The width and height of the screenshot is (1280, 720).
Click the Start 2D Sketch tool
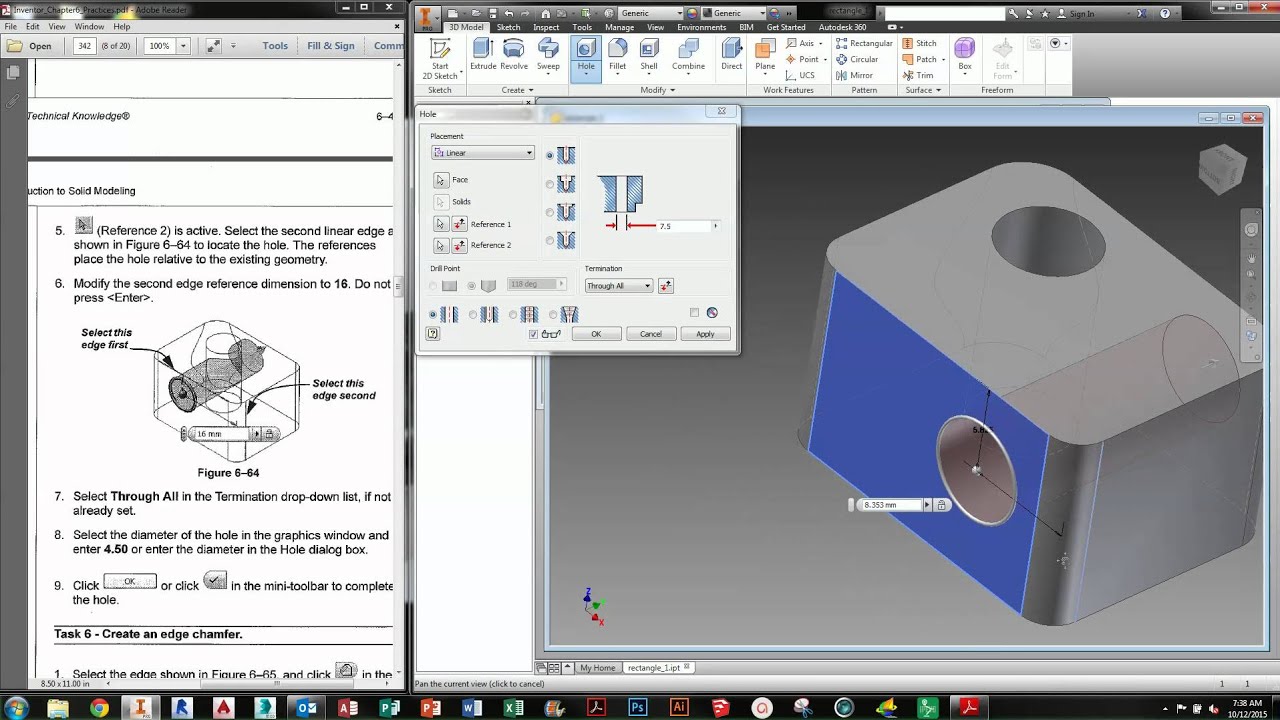[440, 59]
